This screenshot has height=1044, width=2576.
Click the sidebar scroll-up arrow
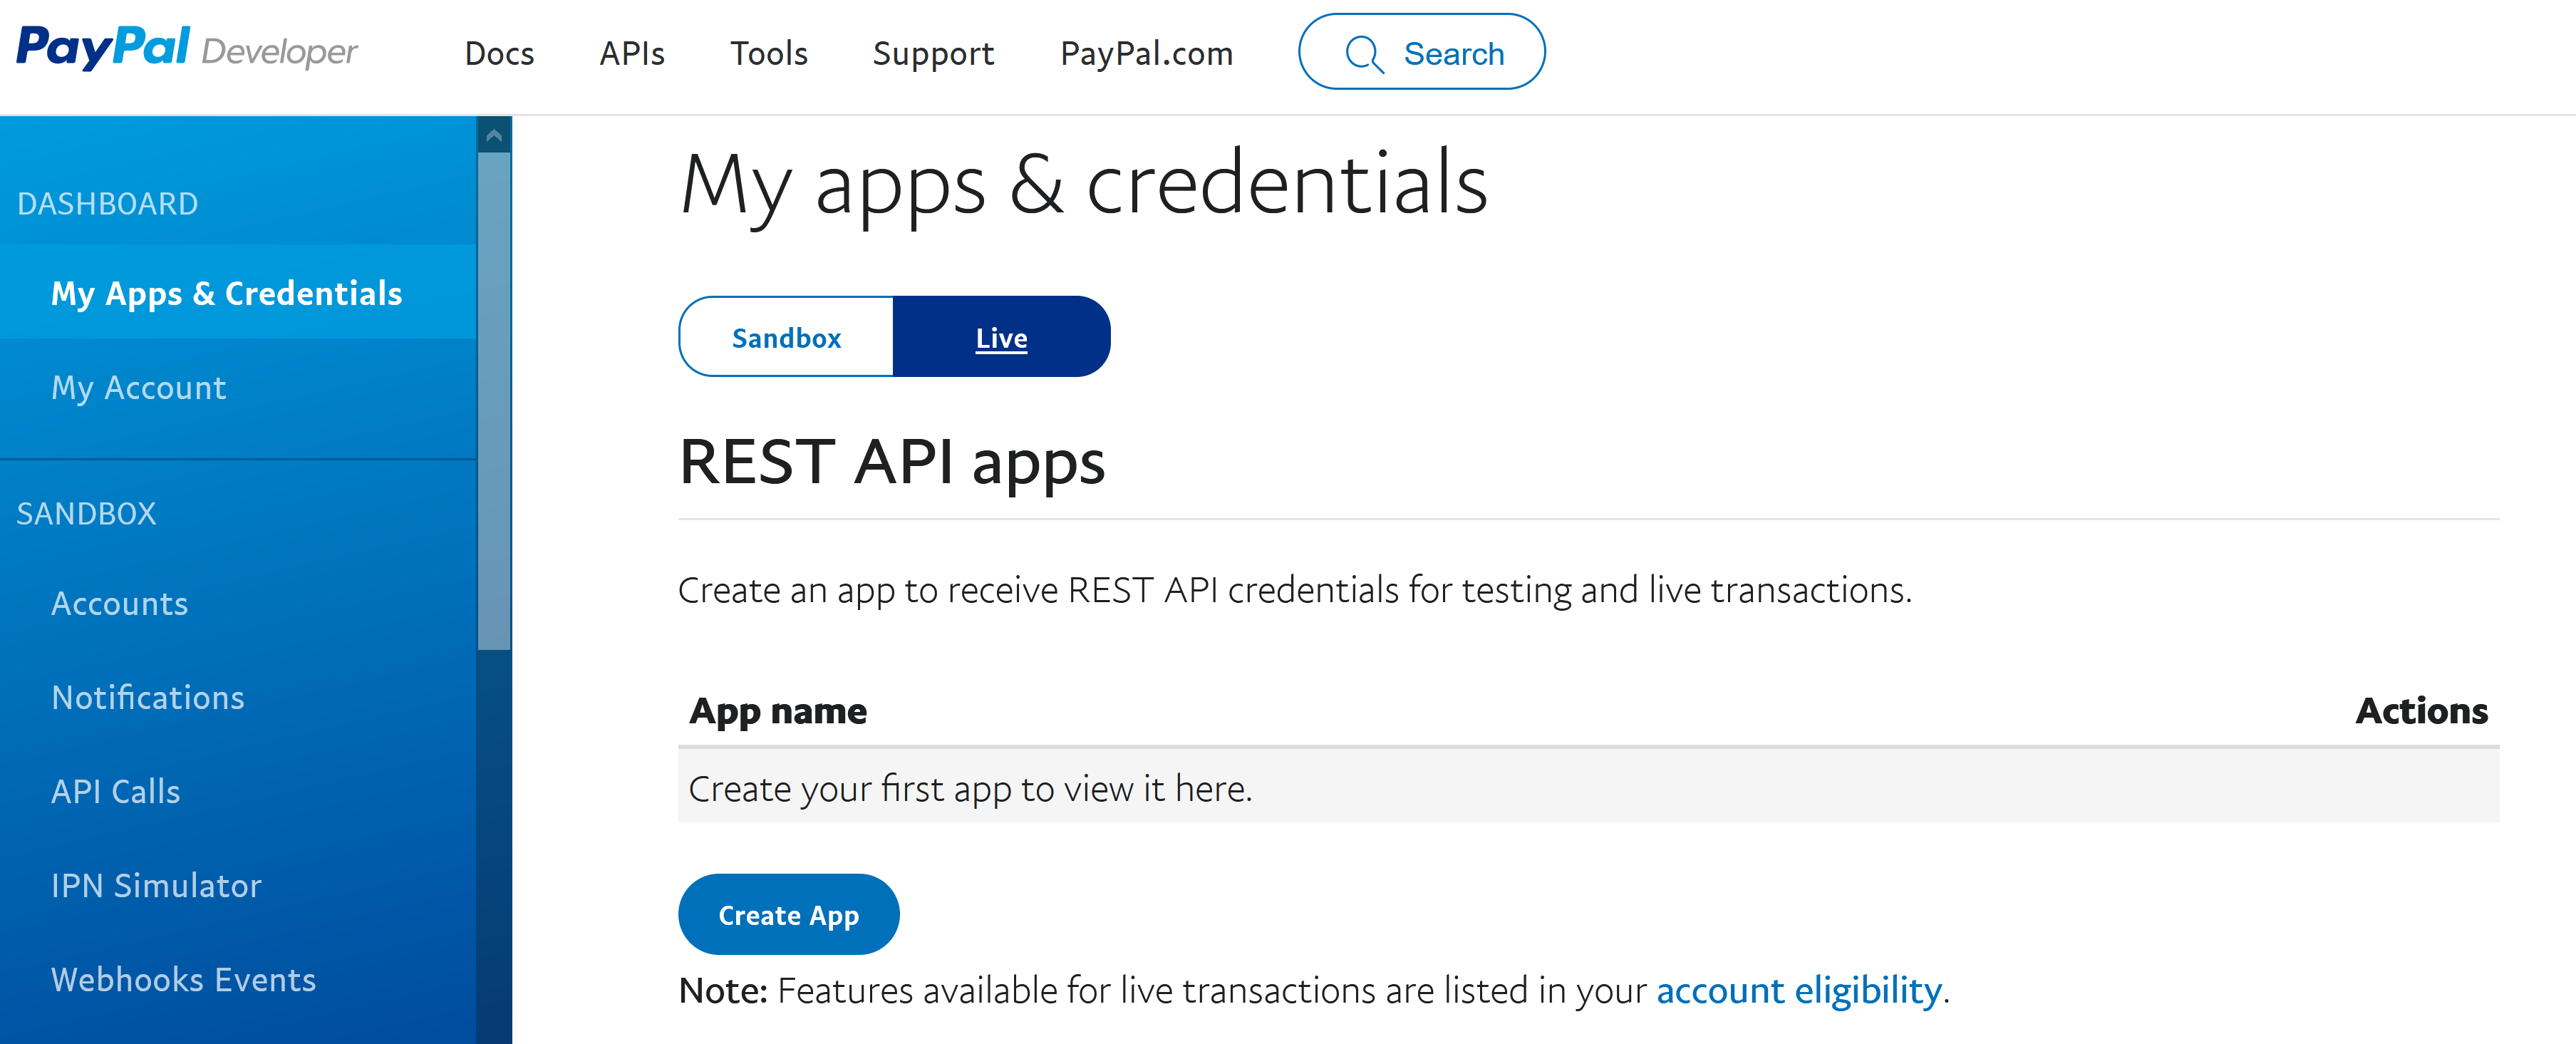494,135
